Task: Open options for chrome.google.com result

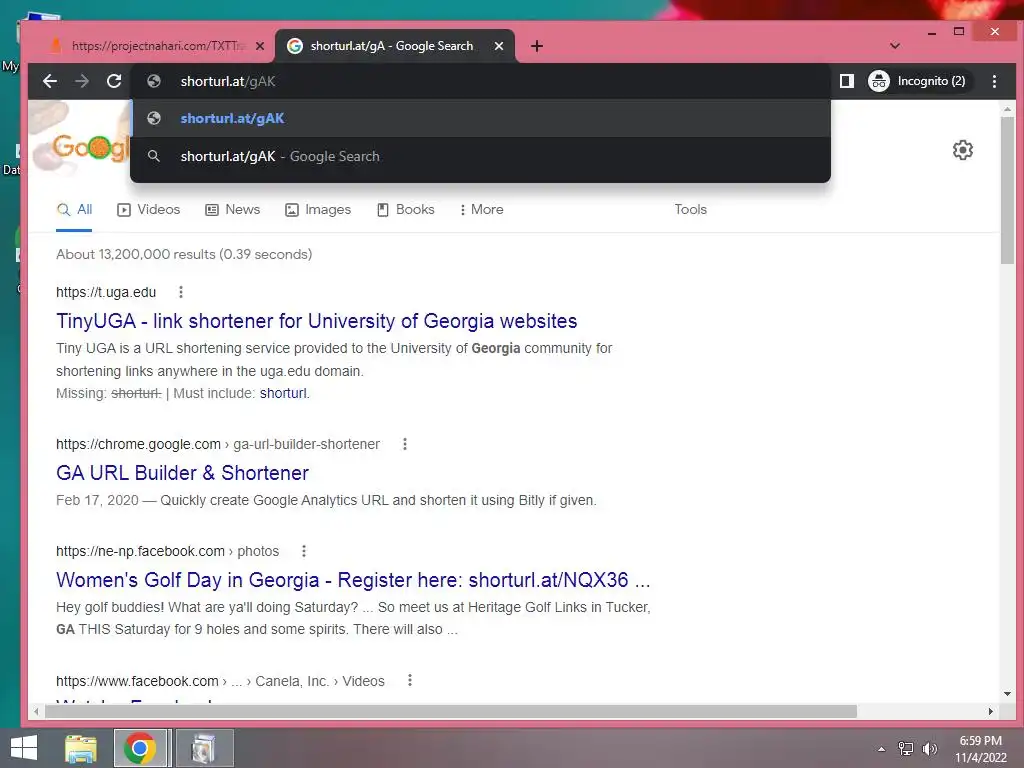Action: click(x=405, y=444)
